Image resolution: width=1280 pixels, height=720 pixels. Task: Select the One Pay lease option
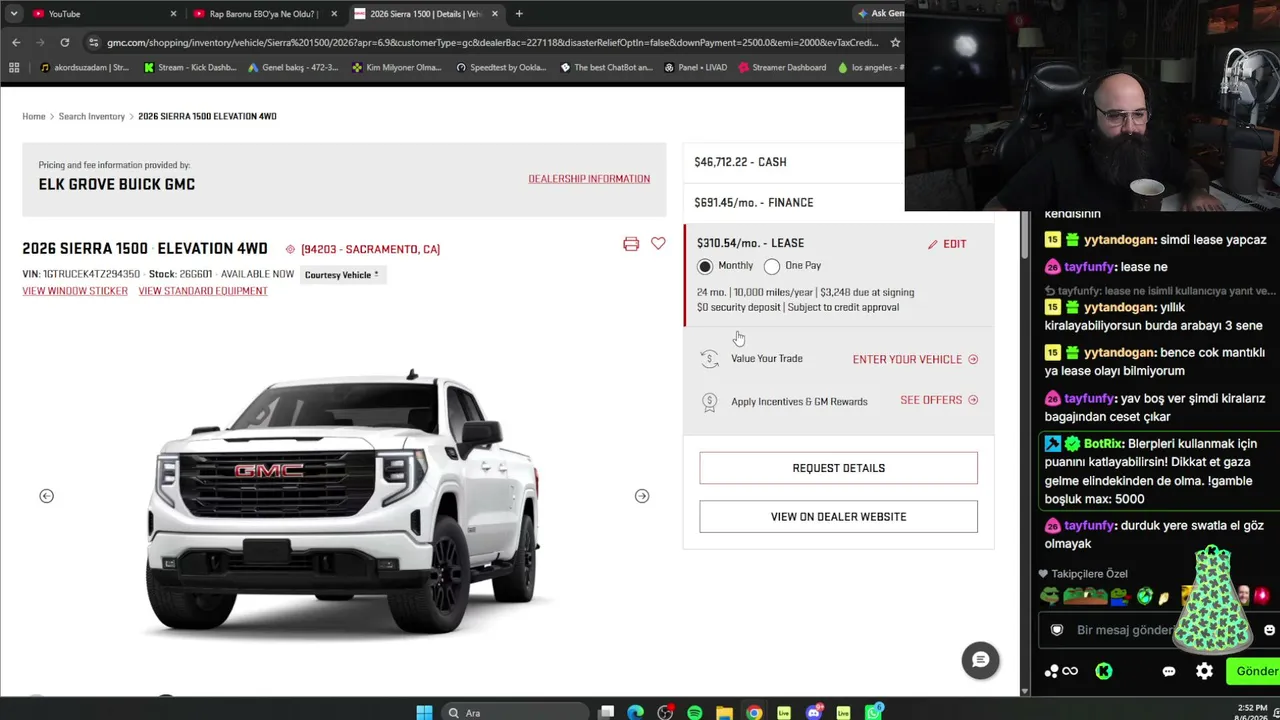[772, 266]
